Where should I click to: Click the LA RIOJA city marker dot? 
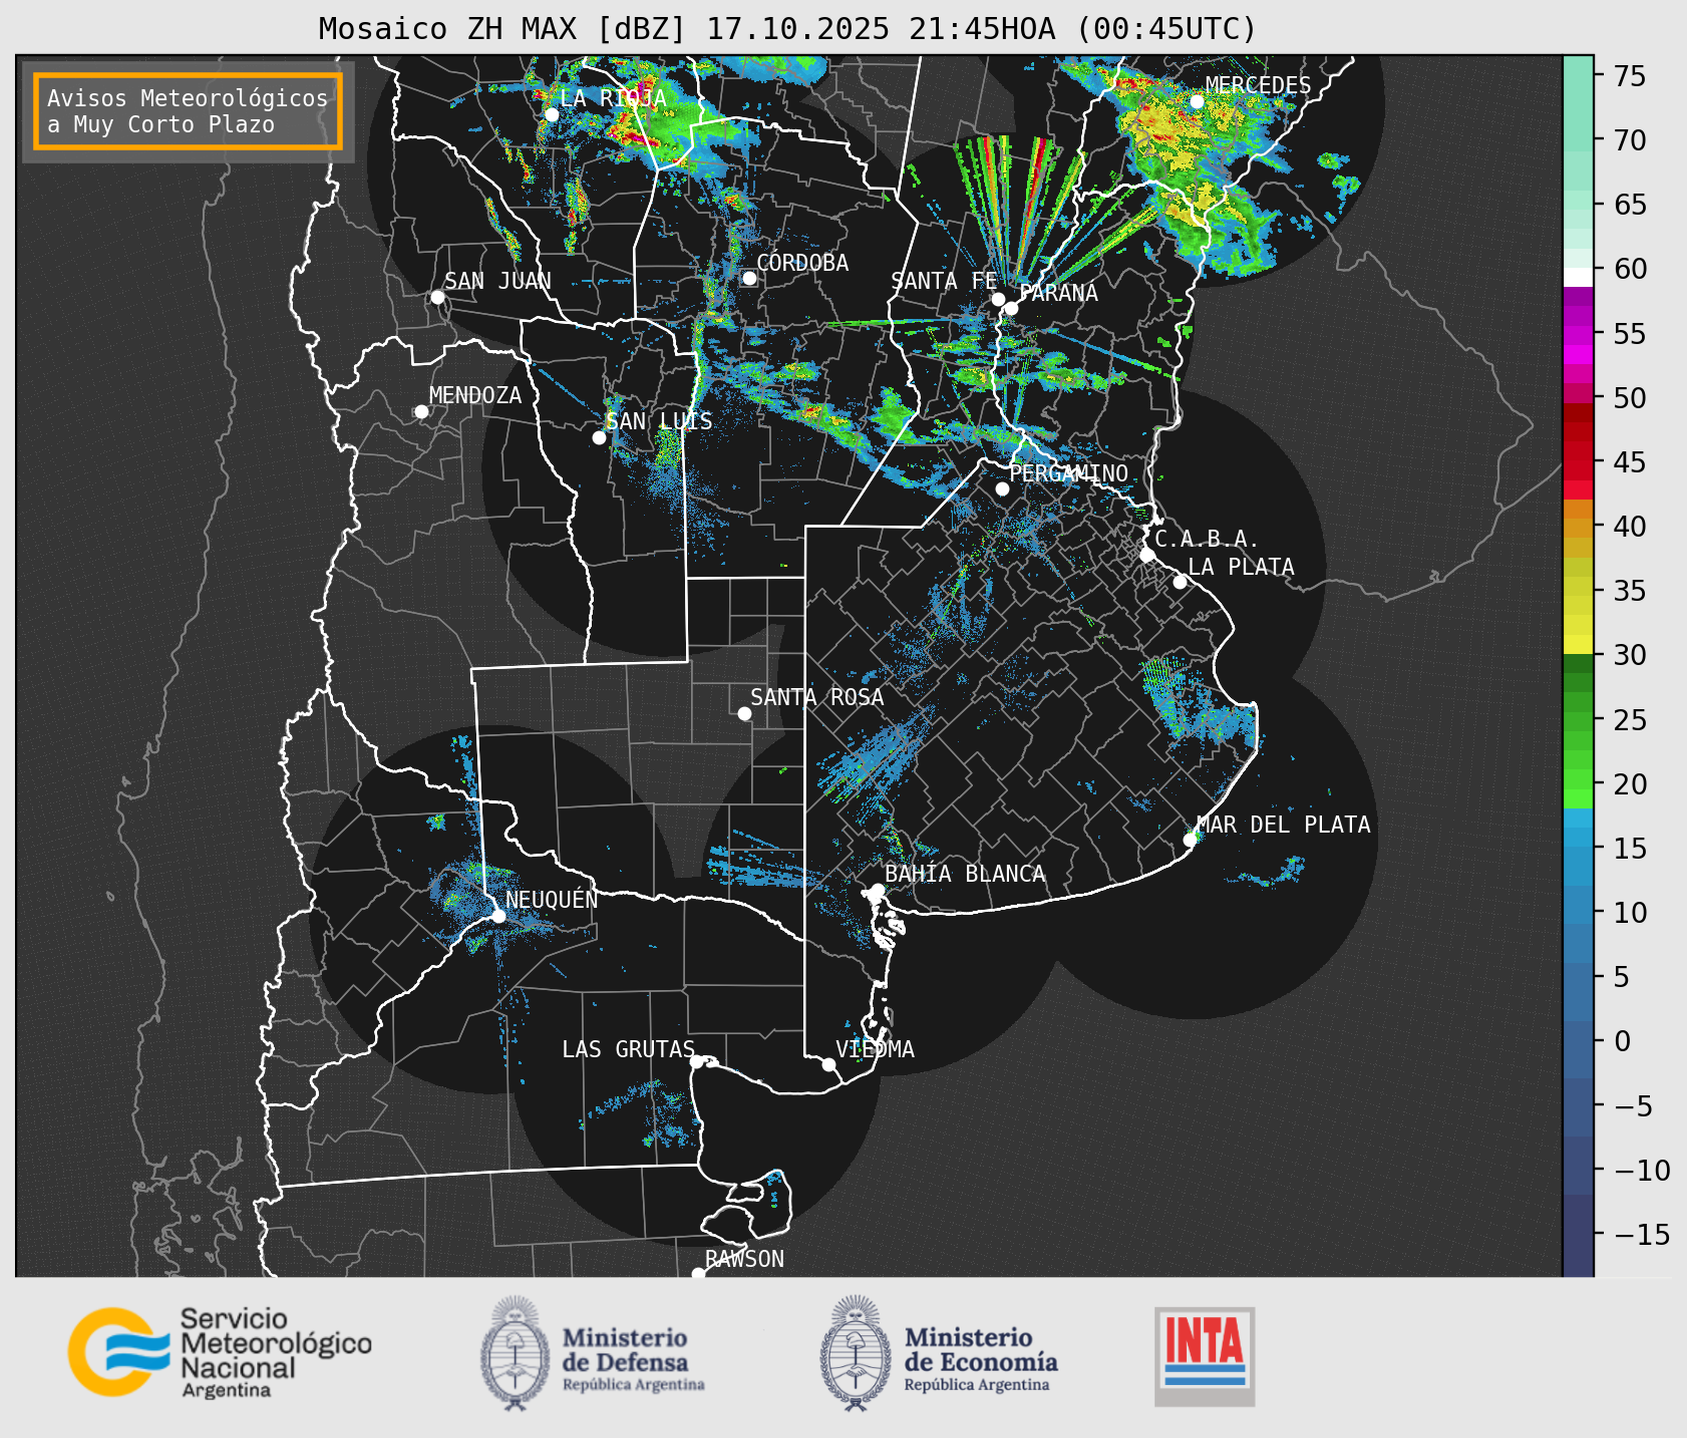click(x=551, y=114)
